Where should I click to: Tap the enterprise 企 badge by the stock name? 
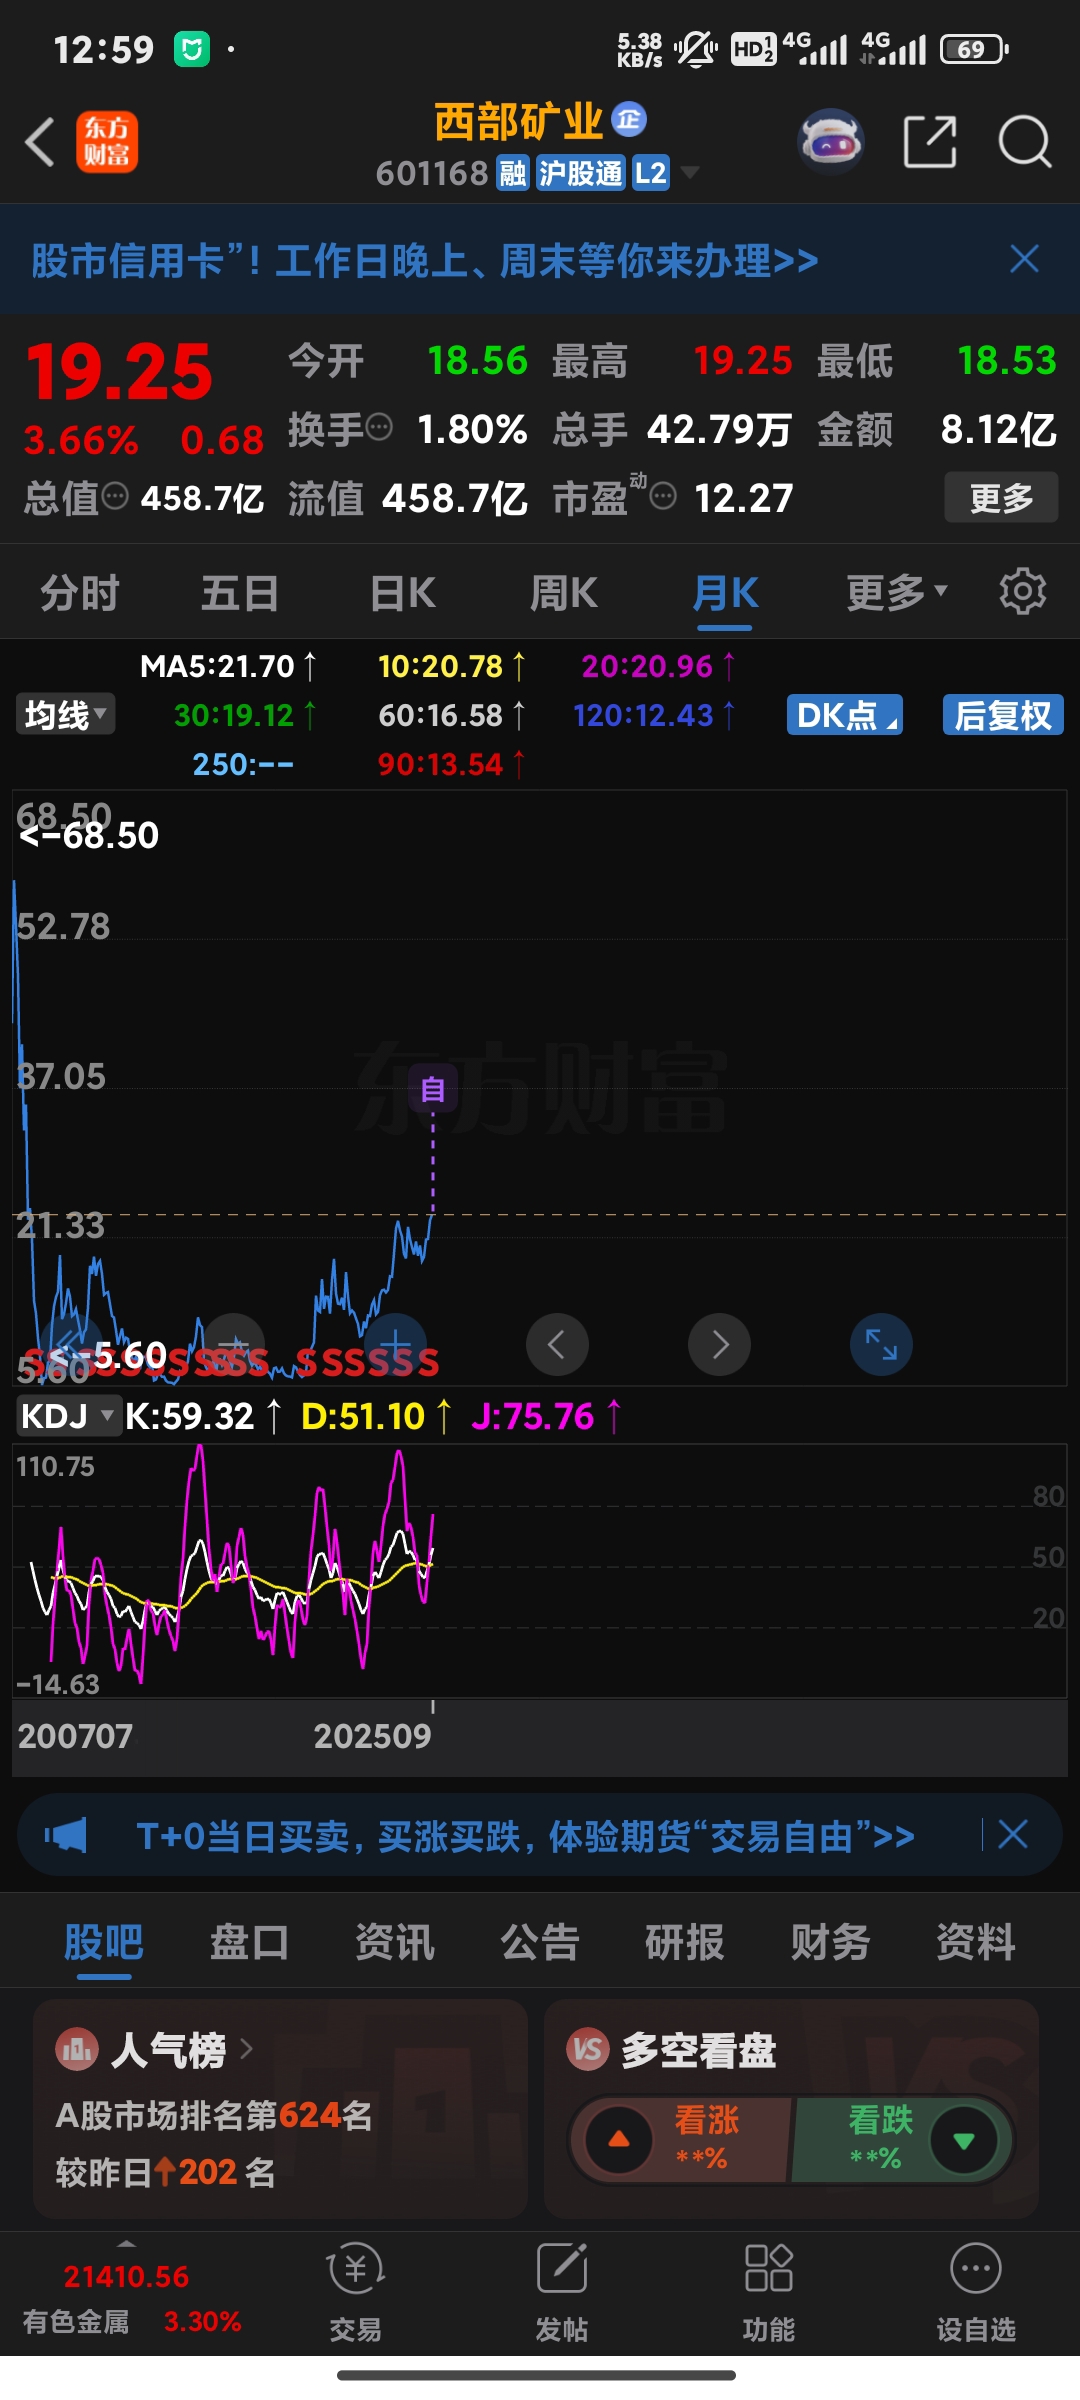tap(629, 120)
